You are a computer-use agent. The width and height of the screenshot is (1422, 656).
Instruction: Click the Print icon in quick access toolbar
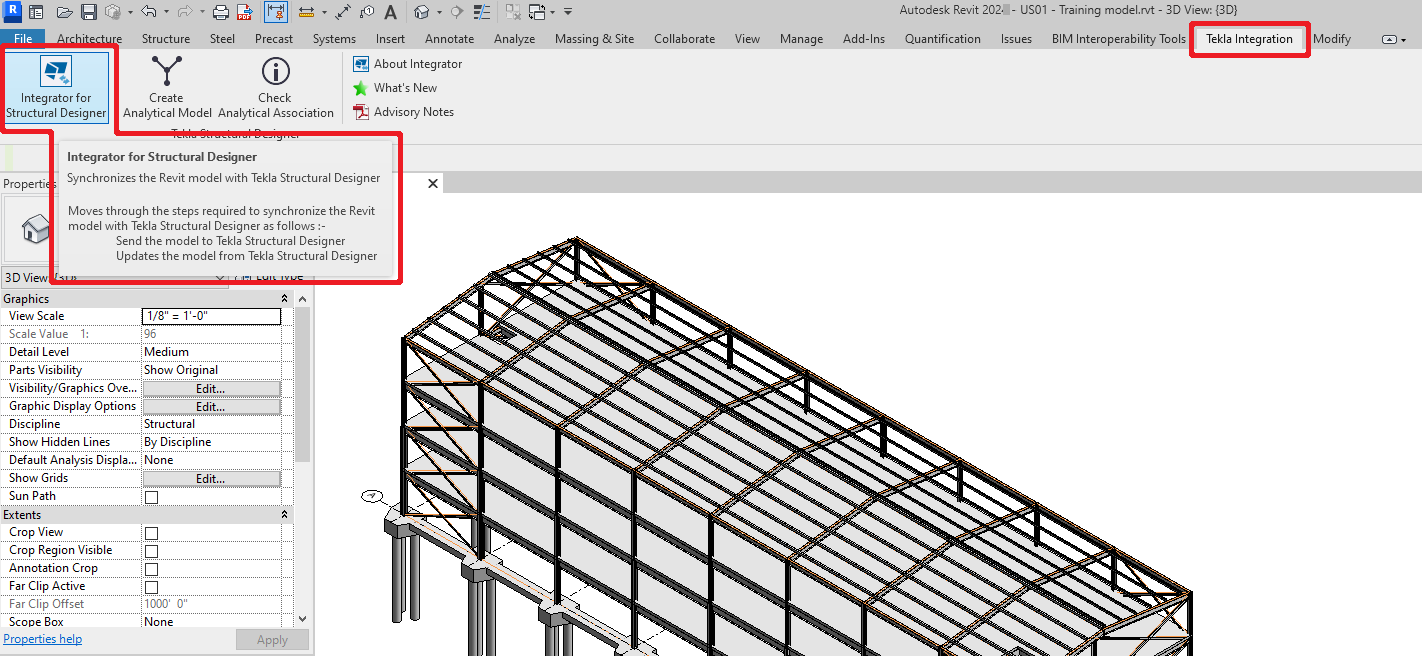pos(221,13)
